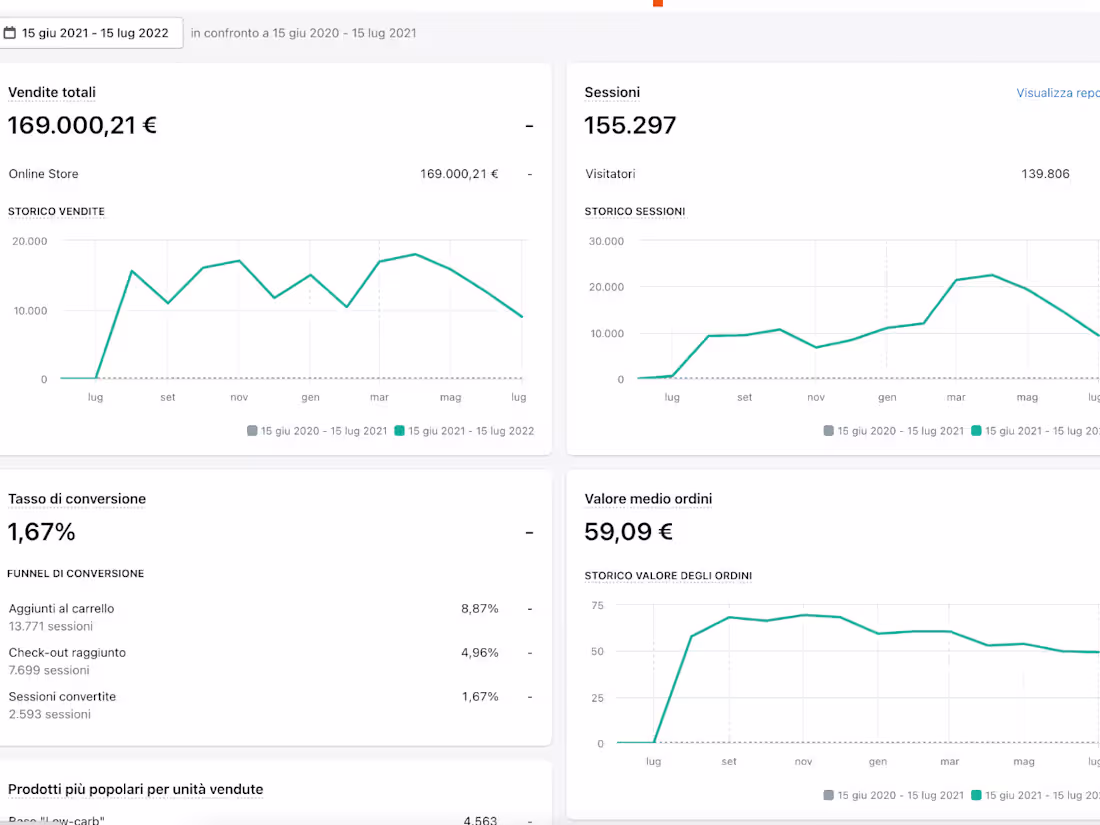Click the calendar icon in date picker
Screen dimensions: 1100x825
[x=10, y=33]
